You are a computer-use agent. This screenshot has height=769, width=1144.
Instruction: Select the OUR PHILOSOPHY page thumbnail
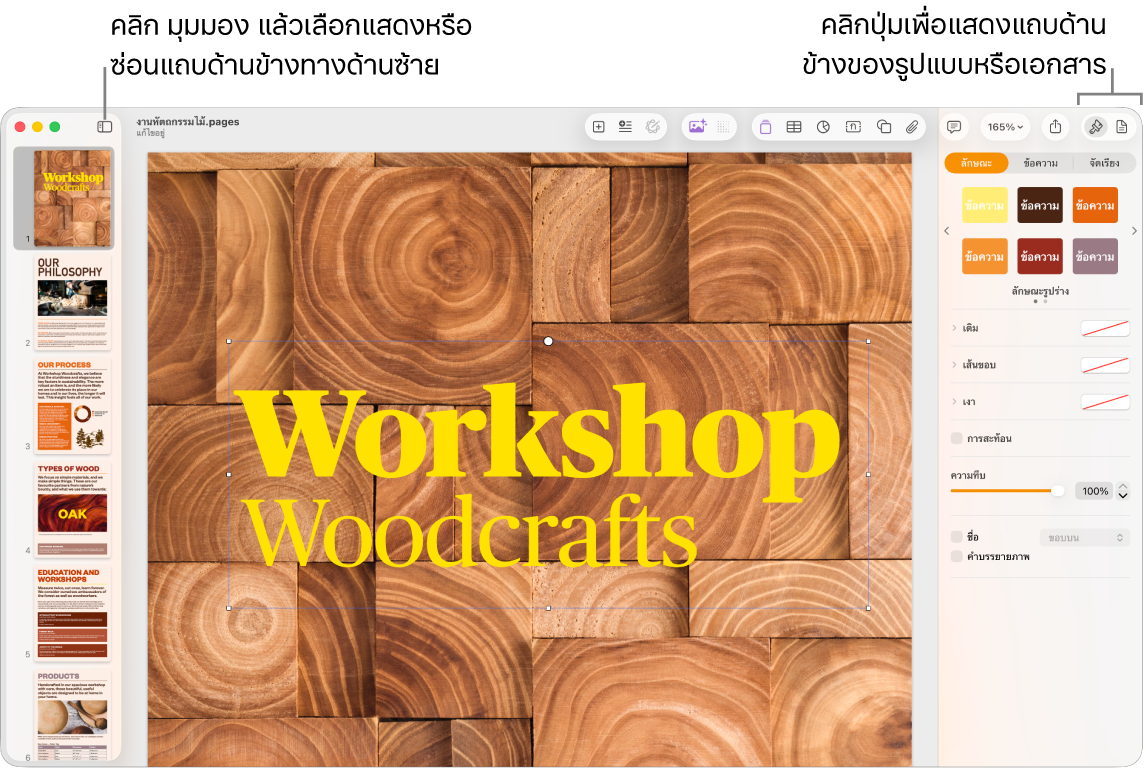pos(72,302)
